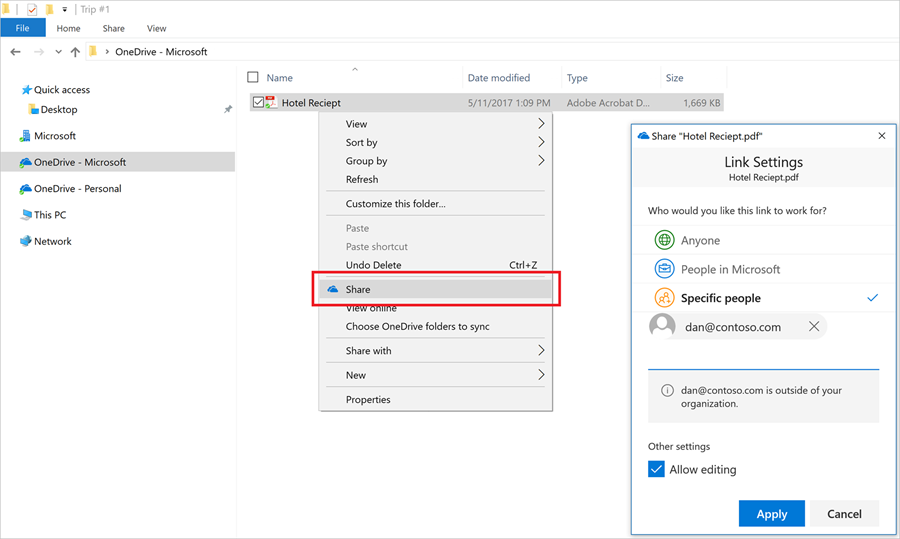
Task: Click the Specific people icon
Action: tap(664, 298)
